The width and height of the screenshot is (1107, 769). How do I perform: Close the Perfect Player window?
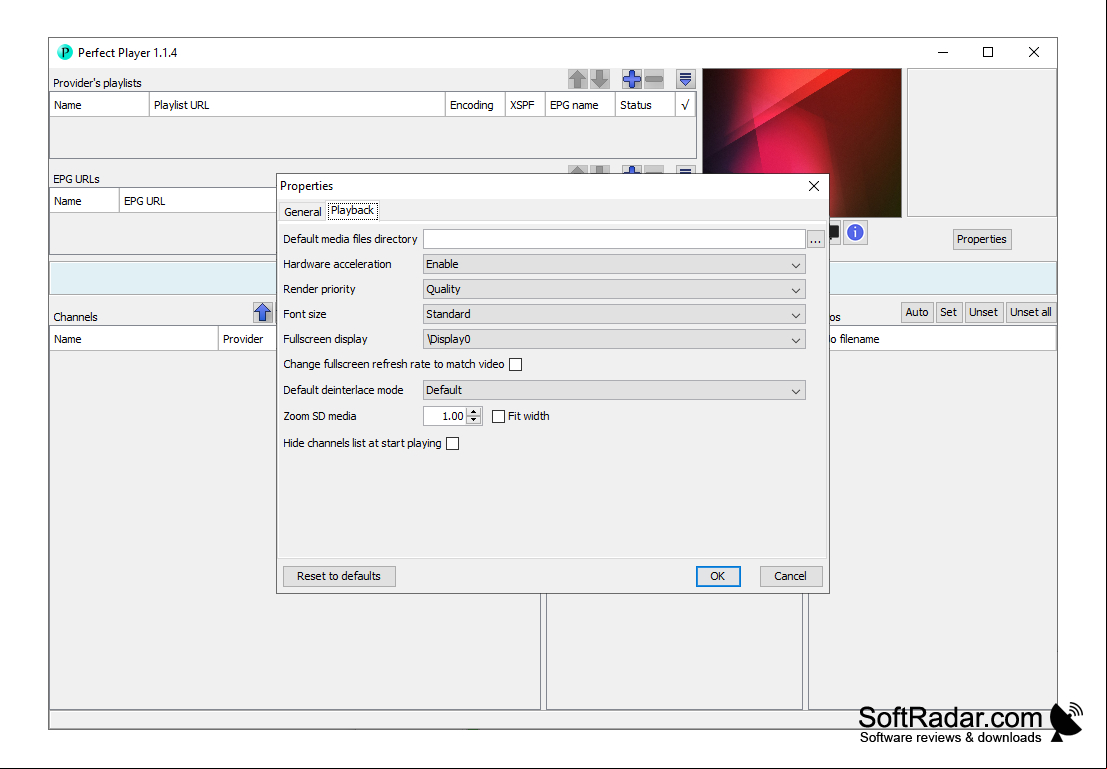coord(1034,52)
